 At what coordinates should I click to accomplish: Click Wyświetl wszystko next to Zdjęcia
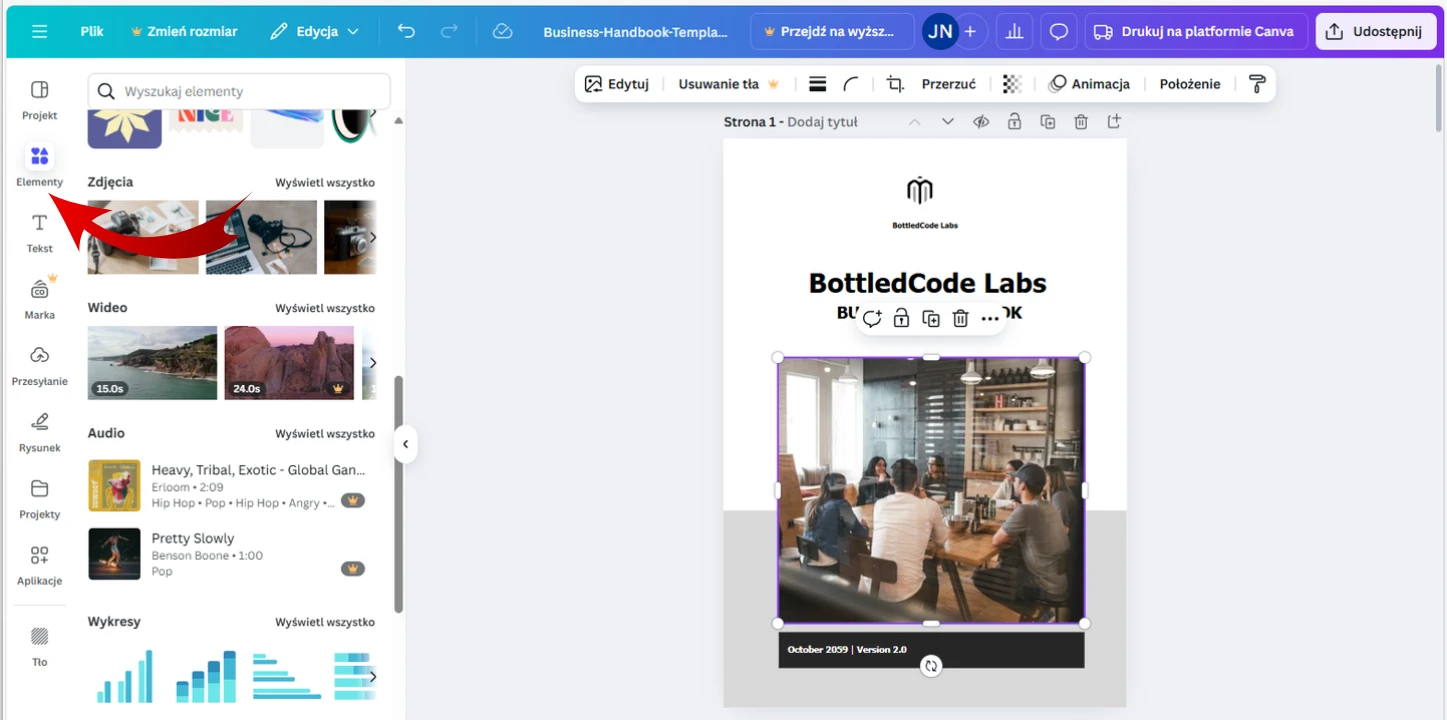325,182
